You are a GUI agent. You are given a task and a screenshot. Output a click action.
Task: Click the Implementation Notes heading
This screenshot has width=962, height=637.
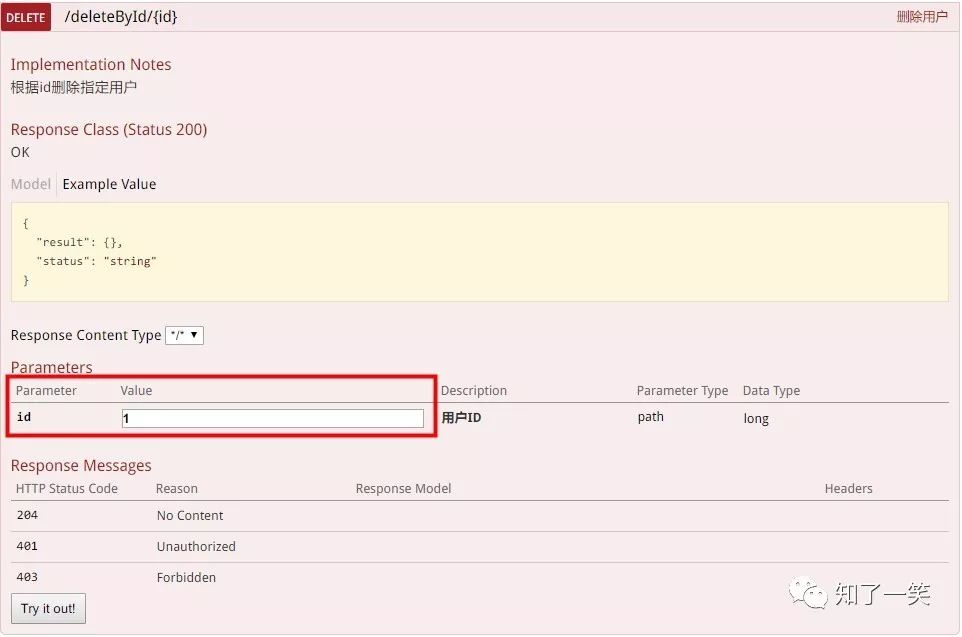91,64
